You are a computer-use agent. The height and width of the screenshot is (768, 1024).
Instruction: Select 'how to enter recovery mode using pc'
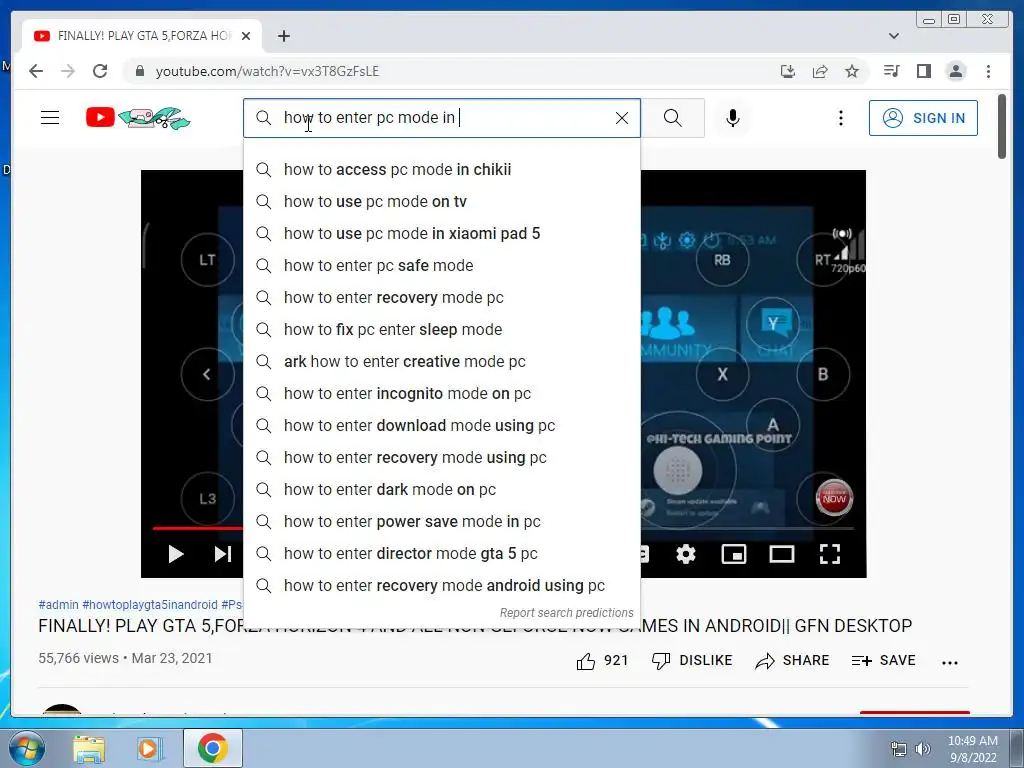[442, 458]
